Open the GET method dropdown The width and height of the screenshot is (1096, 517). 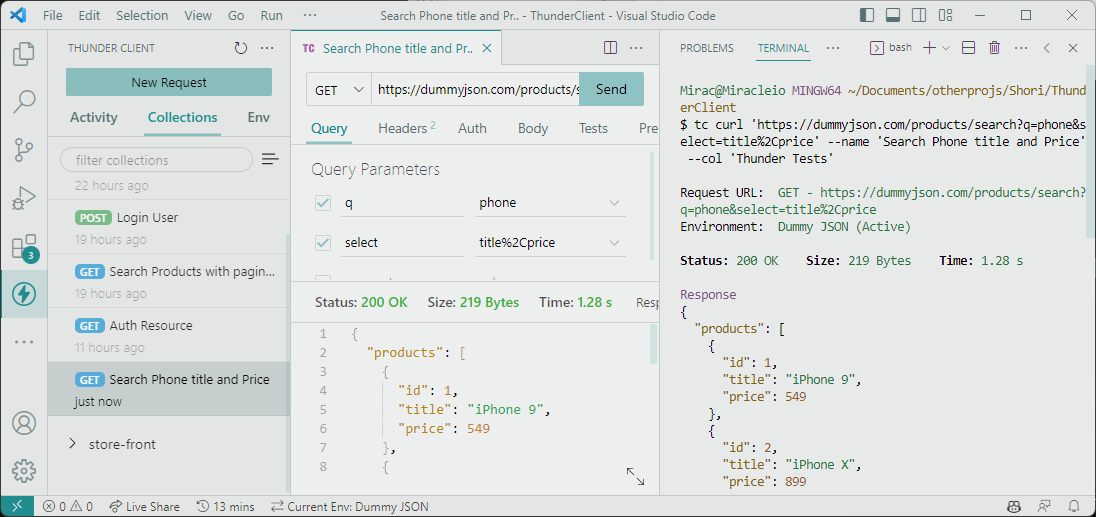point(339,89)
